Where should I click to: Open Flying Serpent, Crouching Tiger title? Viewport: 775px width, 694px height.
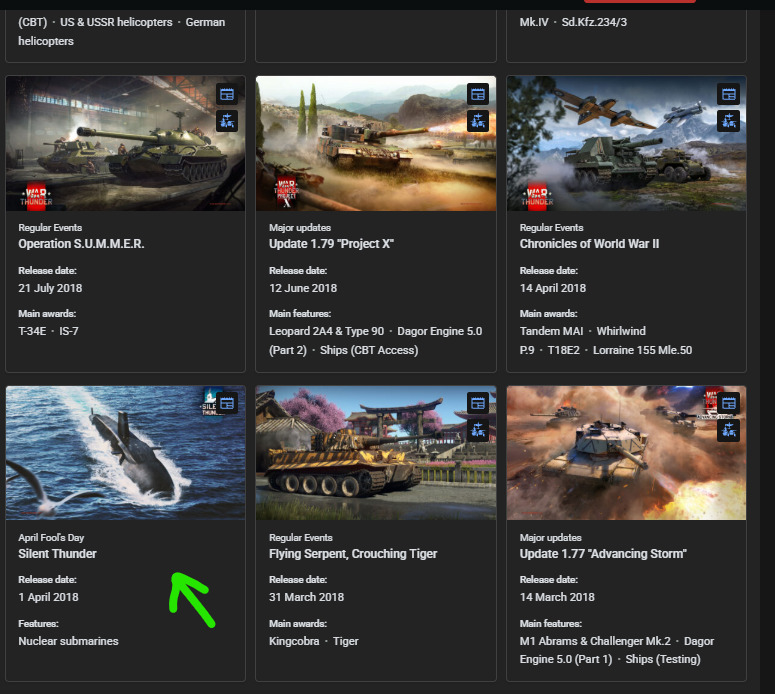tap(353, 554)
